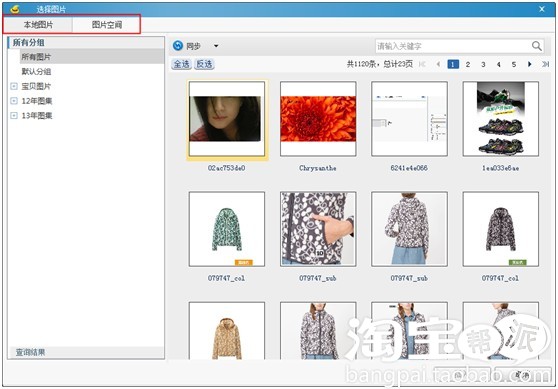Viewport: 558px width, 389px height.
Task: Go to the first page arrow icon
Action: (x=422, y=64)
